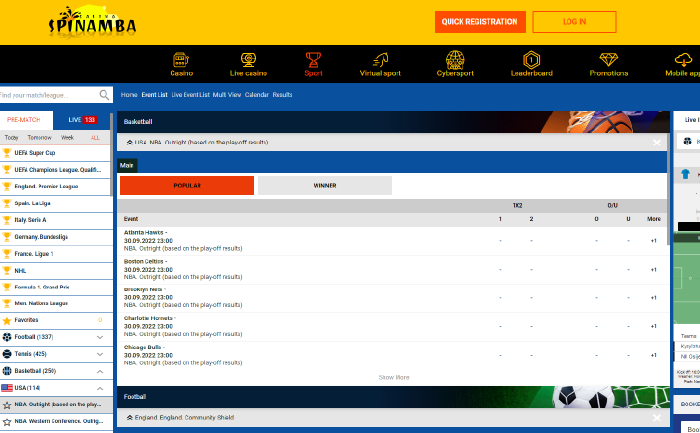The width and height of the screenshot is (700, 433).
Task: Close the England Community Shield panel
Action: pos(656,418)
